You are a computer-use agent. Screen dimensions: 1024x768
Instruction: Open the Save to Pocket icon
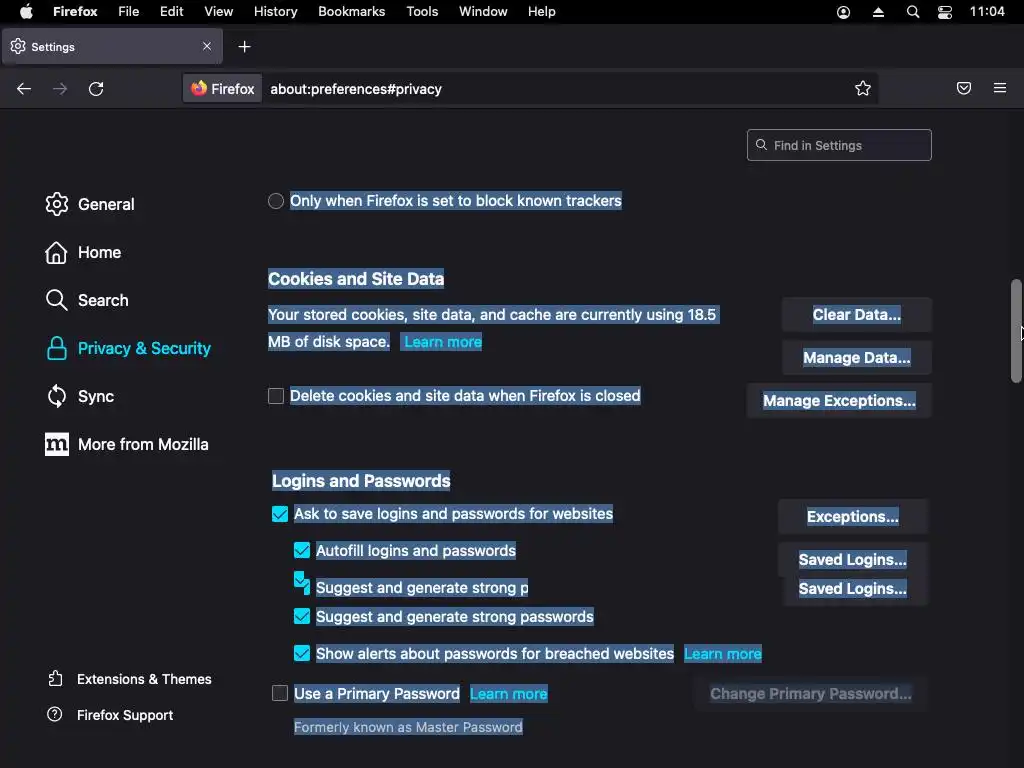click(x=964, y=89)
